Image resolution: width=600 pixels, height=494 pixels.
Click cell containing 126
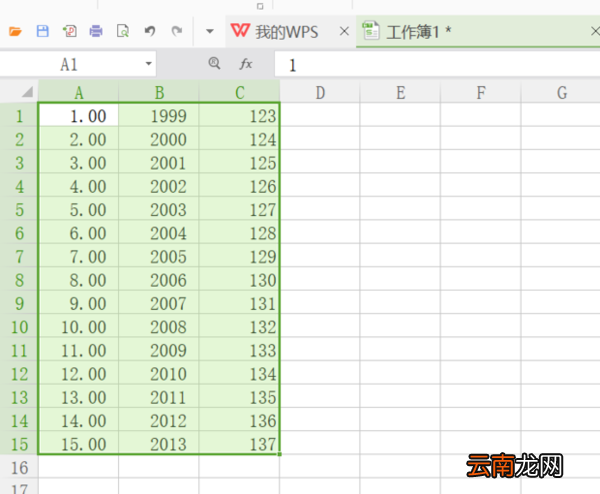(239, 186)
